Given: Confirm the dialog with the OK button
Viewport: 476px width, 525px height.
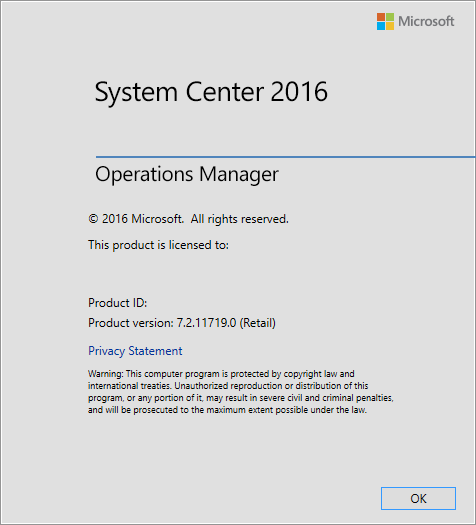Looking at the screenshot, I should point(418,499).
